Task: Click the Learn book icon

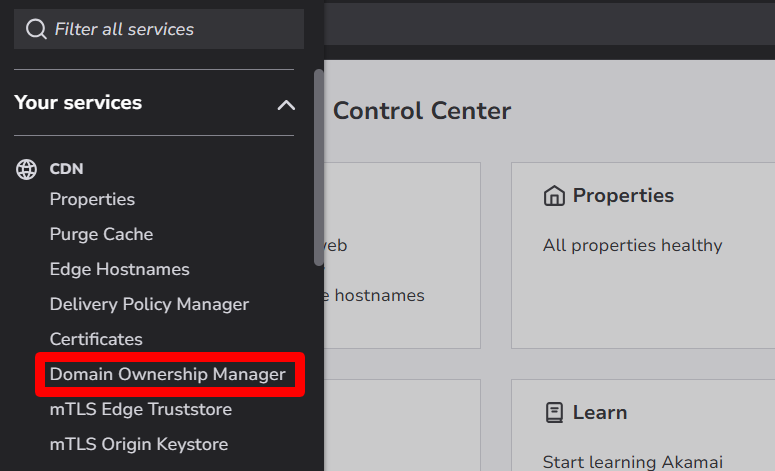Action: pyautogui.click(x=554, y=412)
